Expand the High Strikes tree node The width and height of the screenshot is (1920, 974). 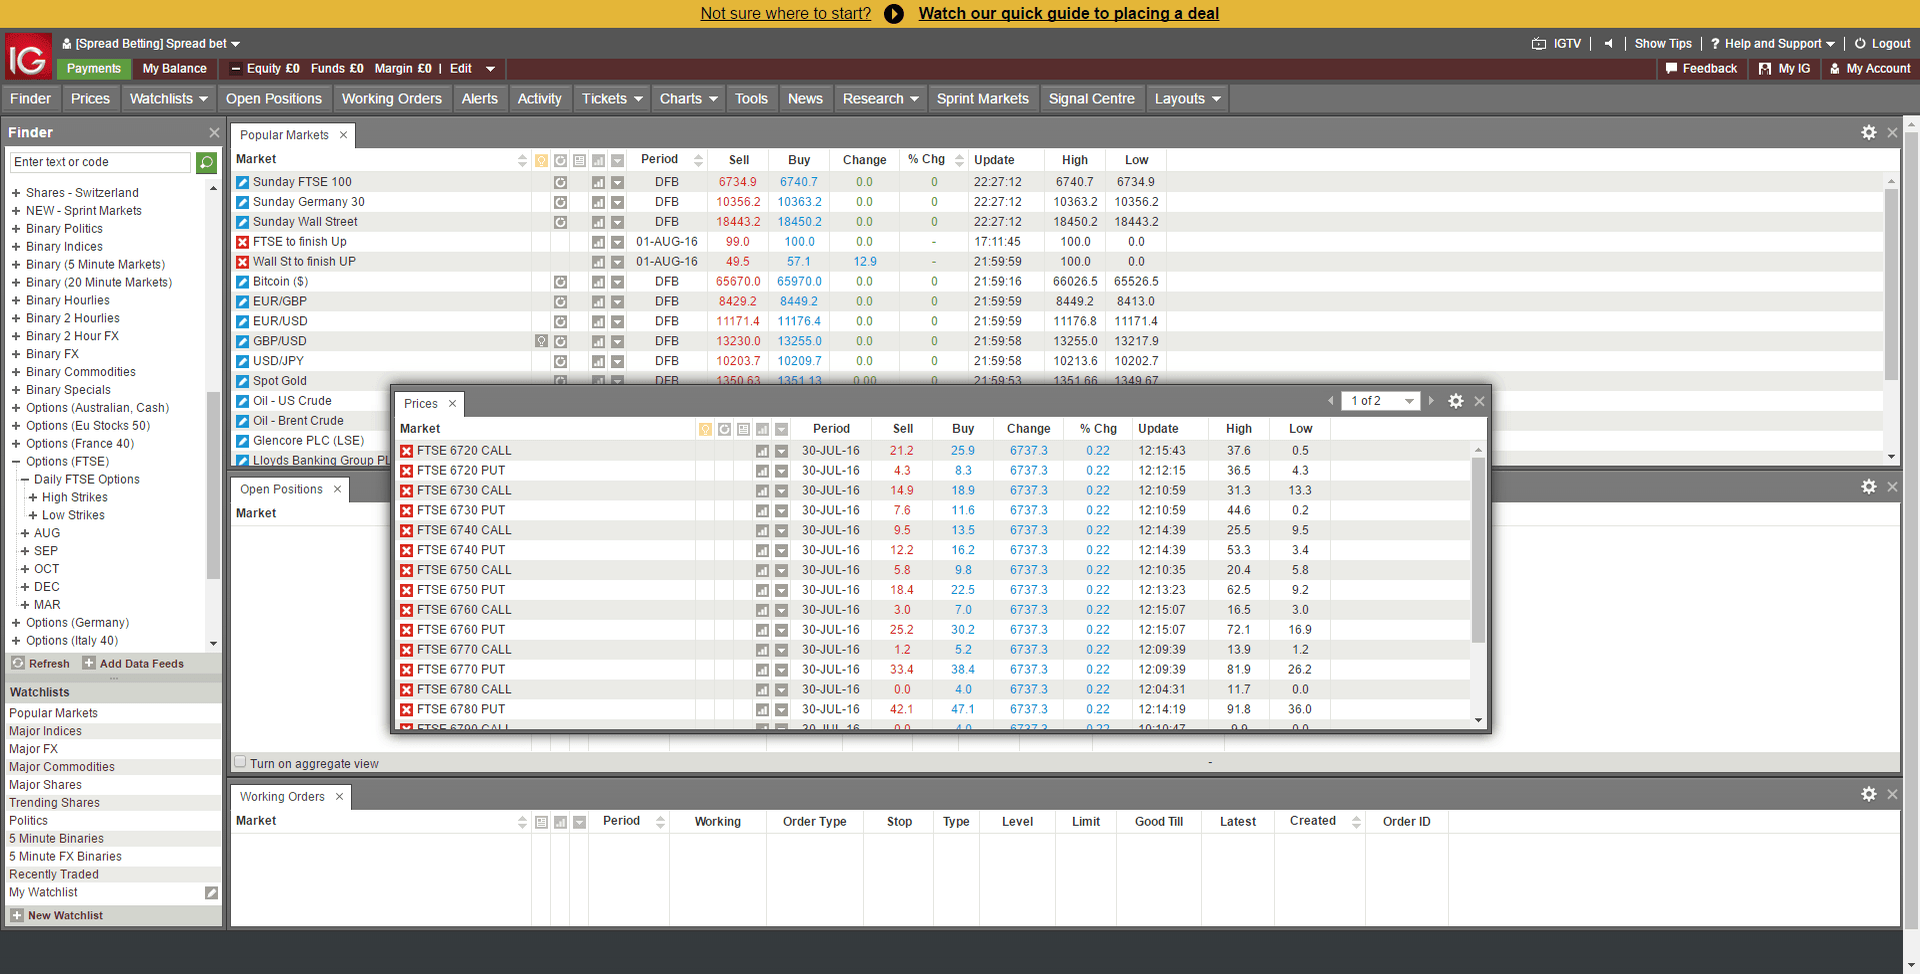click(33, 498)
